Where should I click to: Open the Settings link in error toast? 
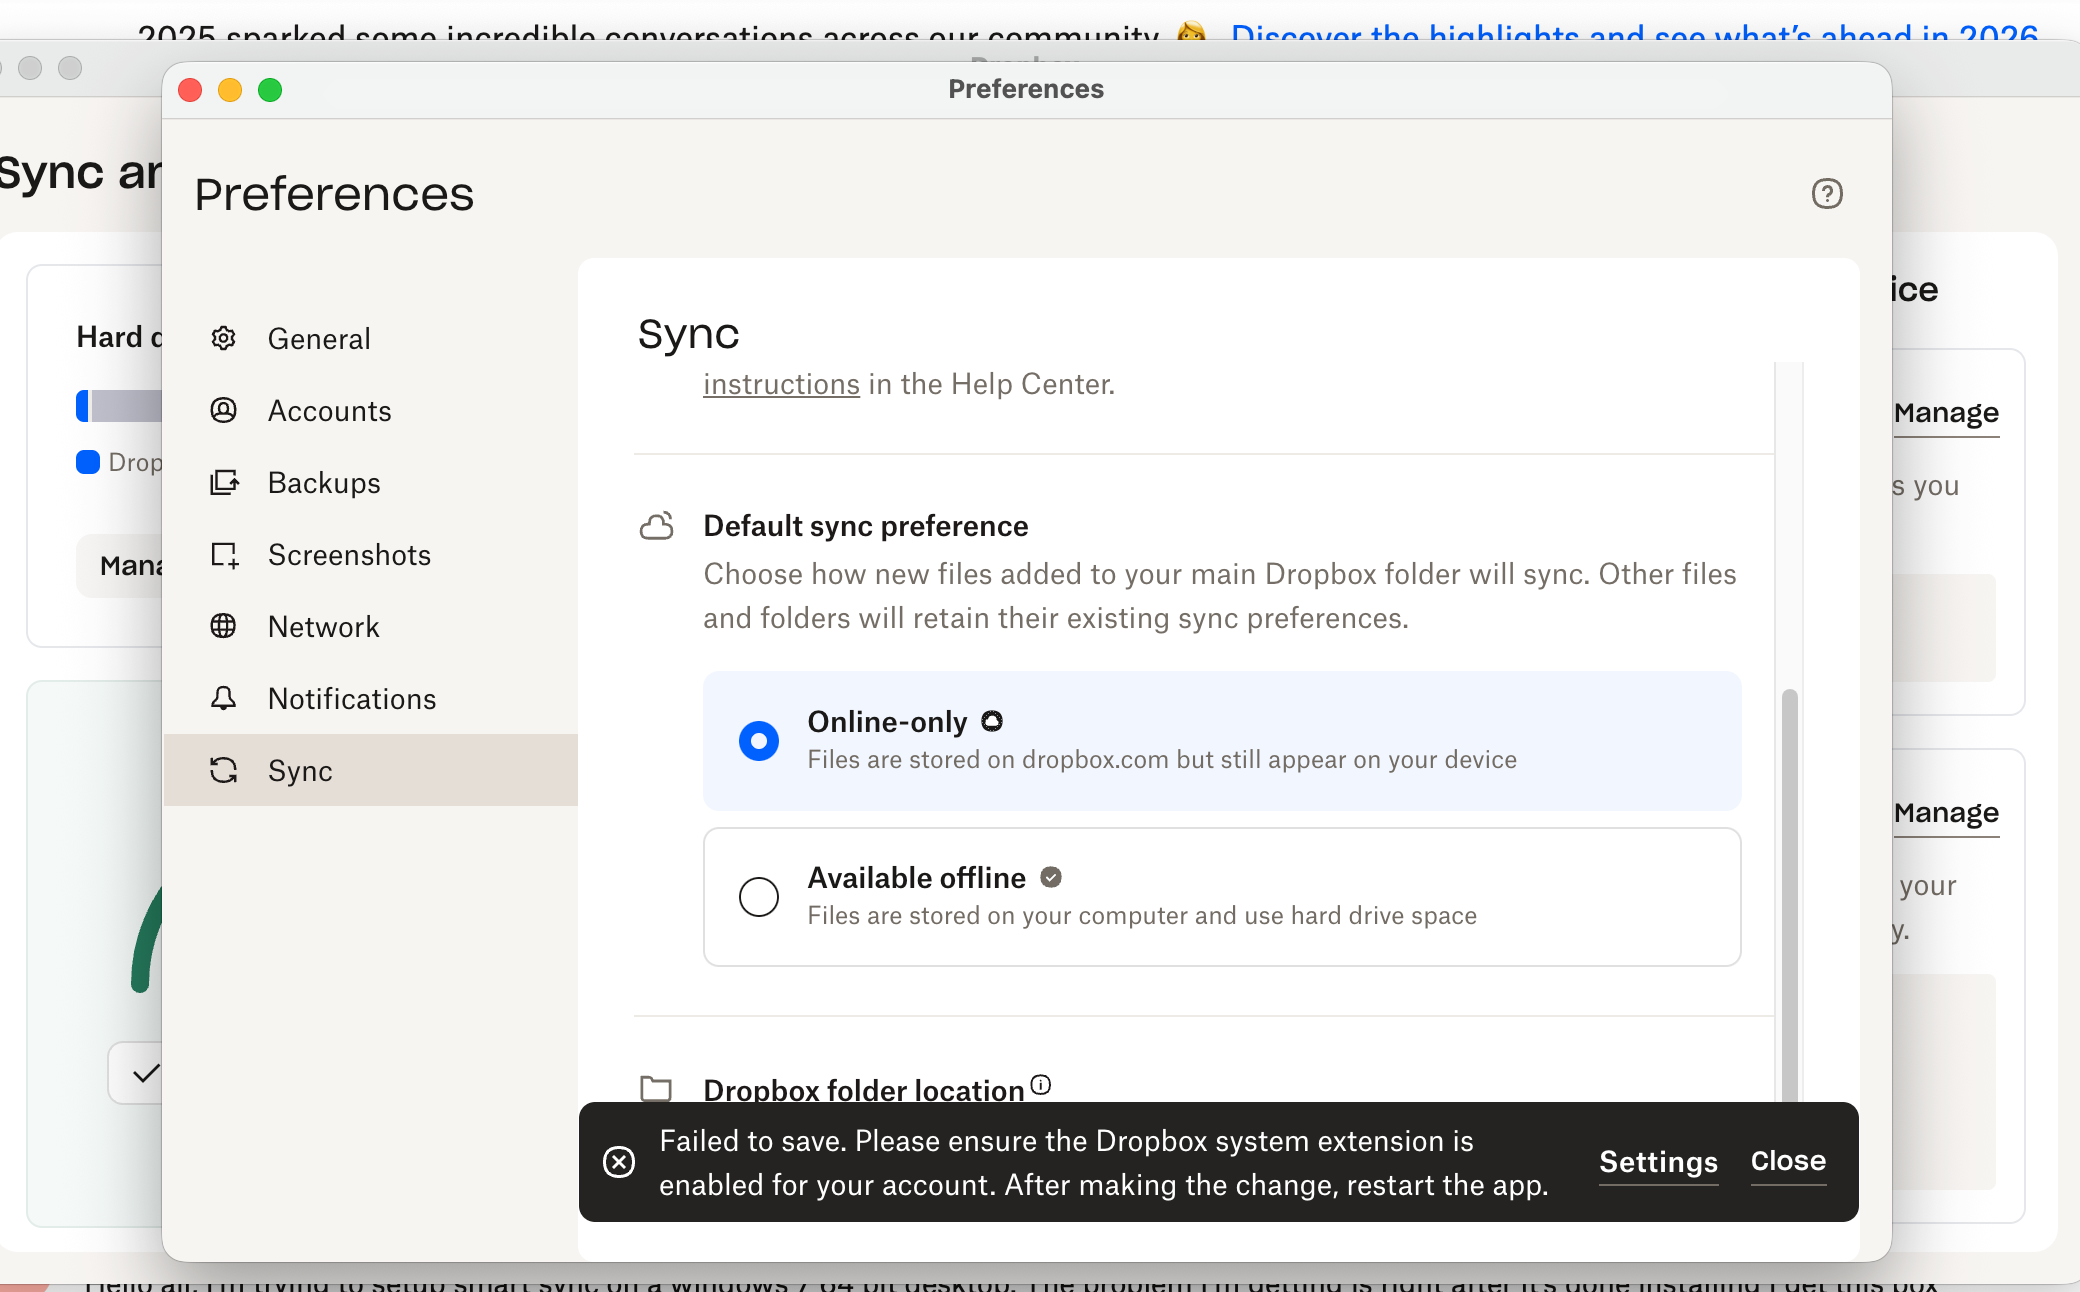(x=1658, y=1162)
